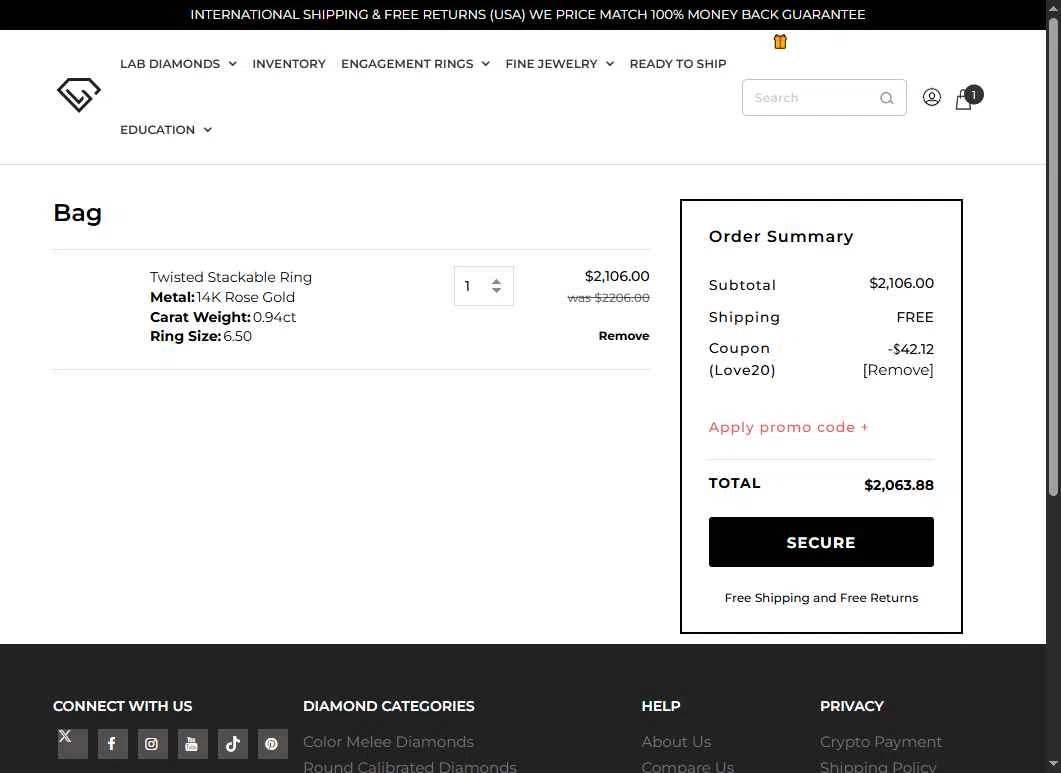
Task: Open Color Melee Diamonds footer link
Action: tap(388, 742)
